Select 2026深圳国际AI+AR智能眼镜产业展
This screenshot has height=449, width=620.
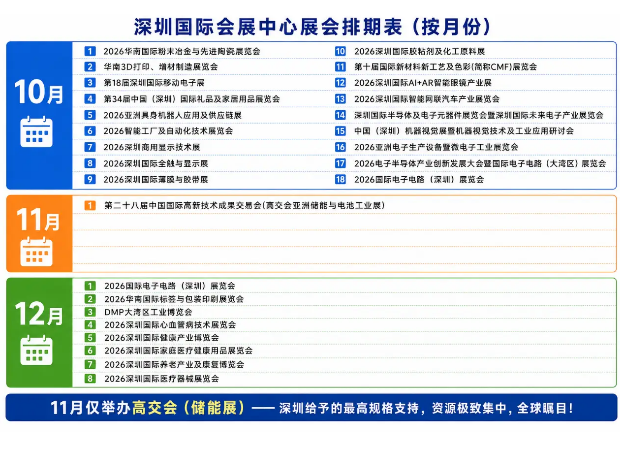pos(423,83)
